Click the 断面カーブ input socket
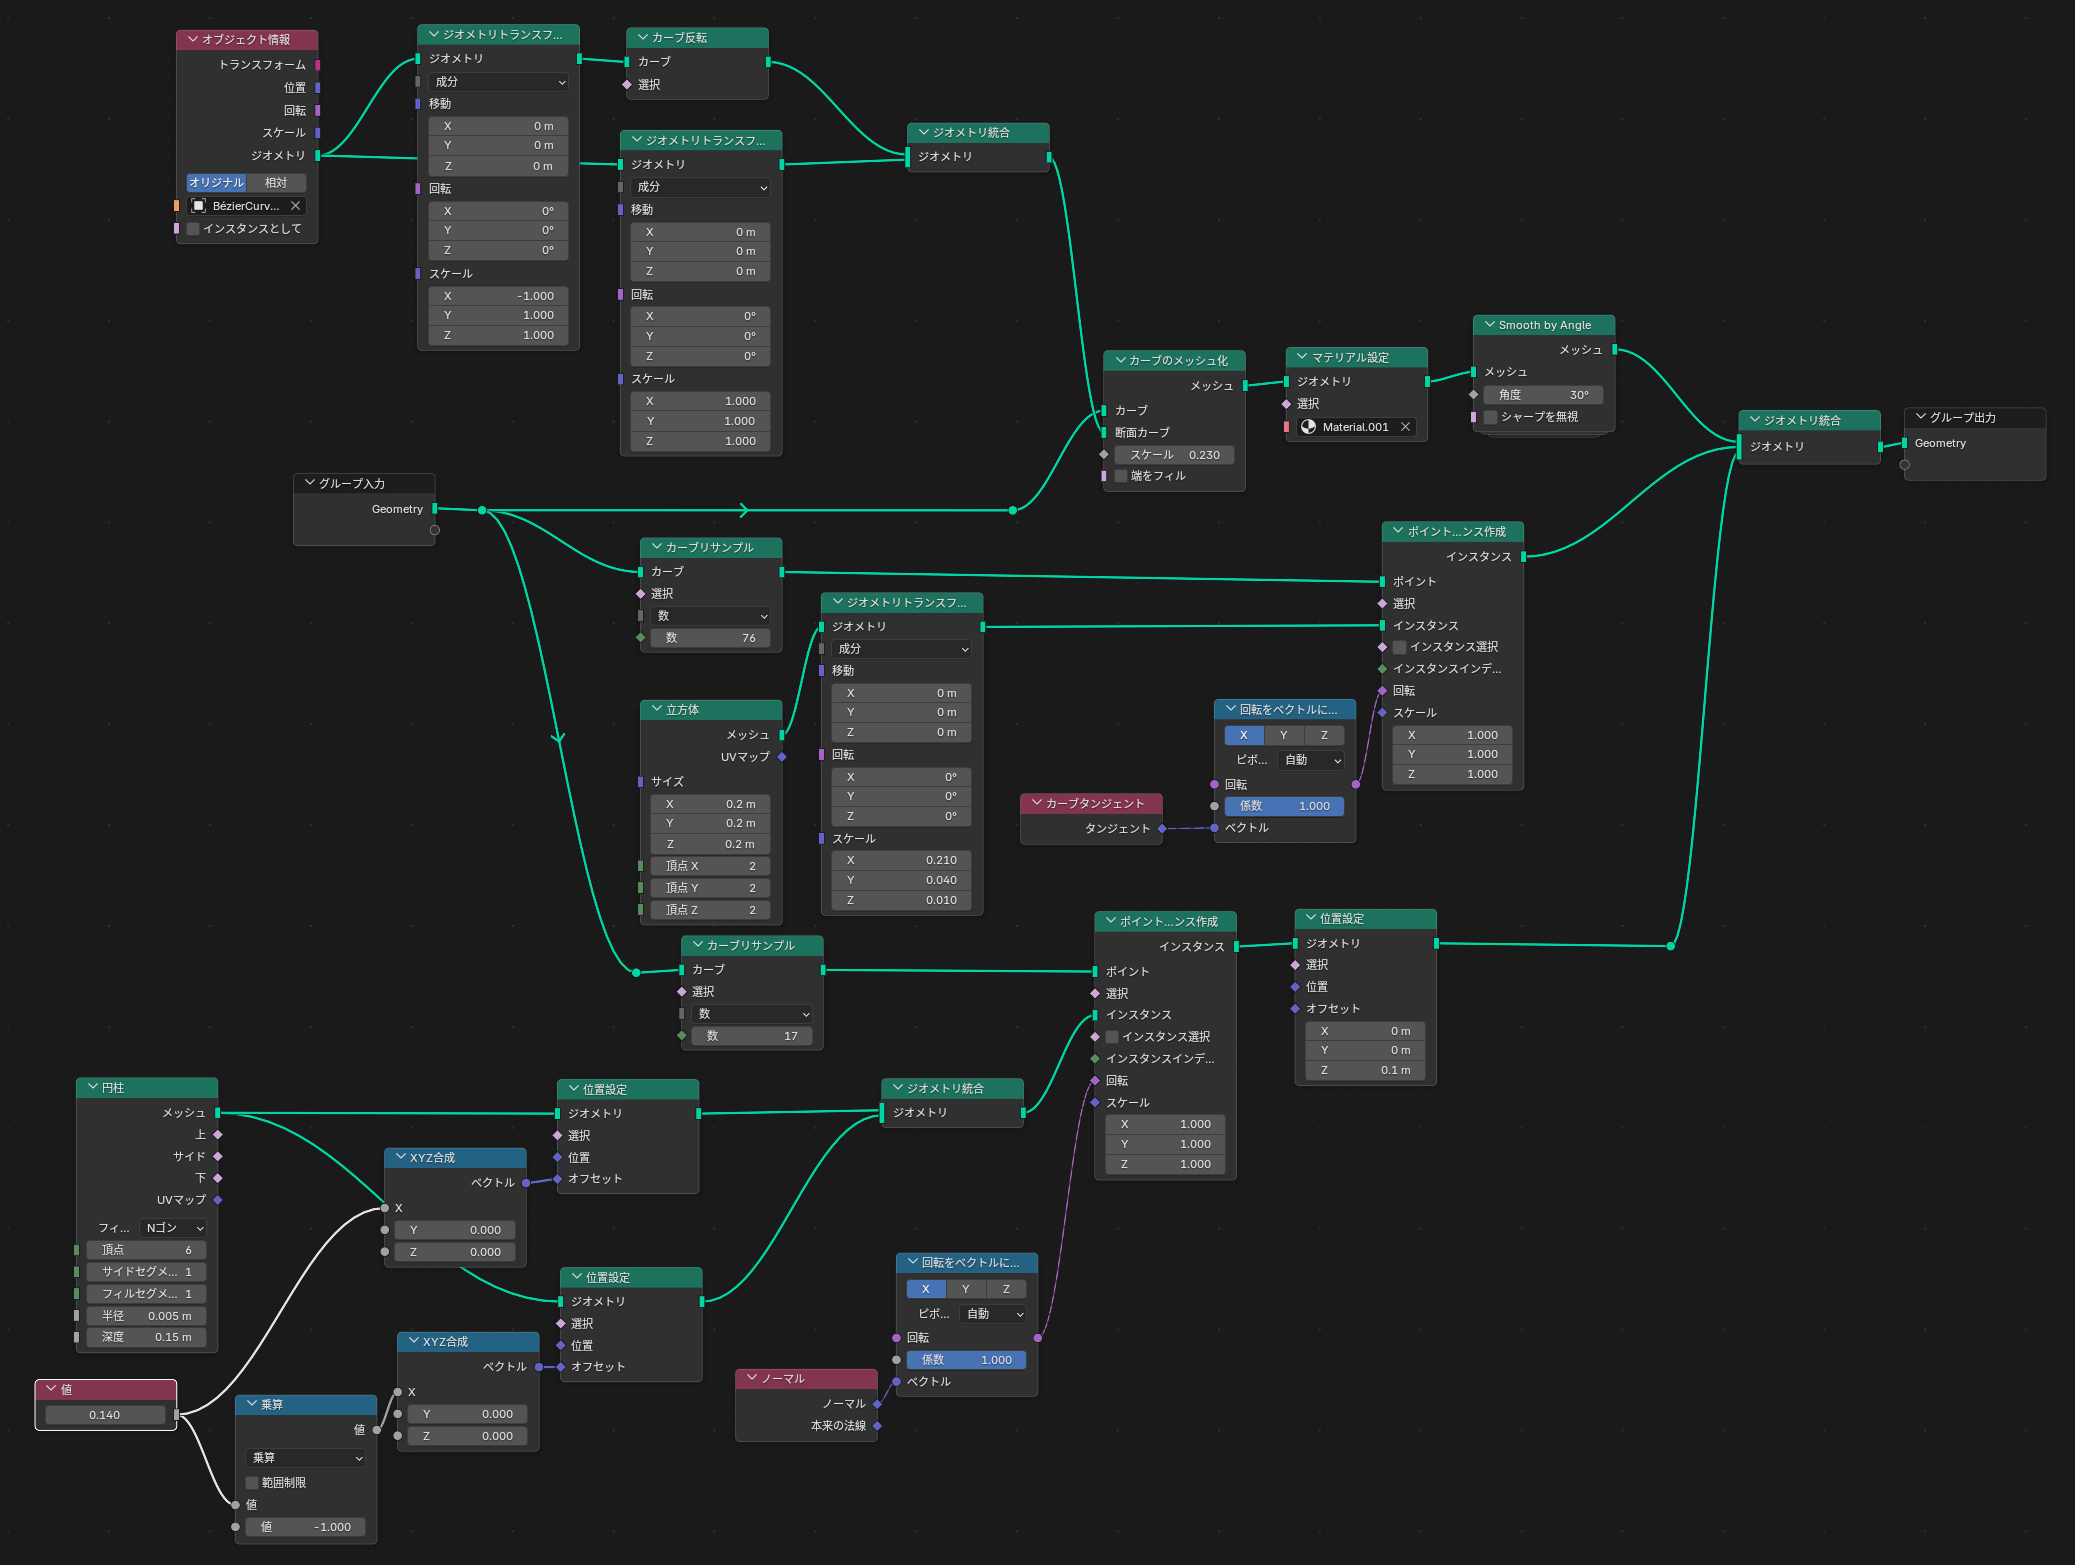The height and width of the screenshot is (1565, 2075). pyautogui.click(x=1103, y=432)
